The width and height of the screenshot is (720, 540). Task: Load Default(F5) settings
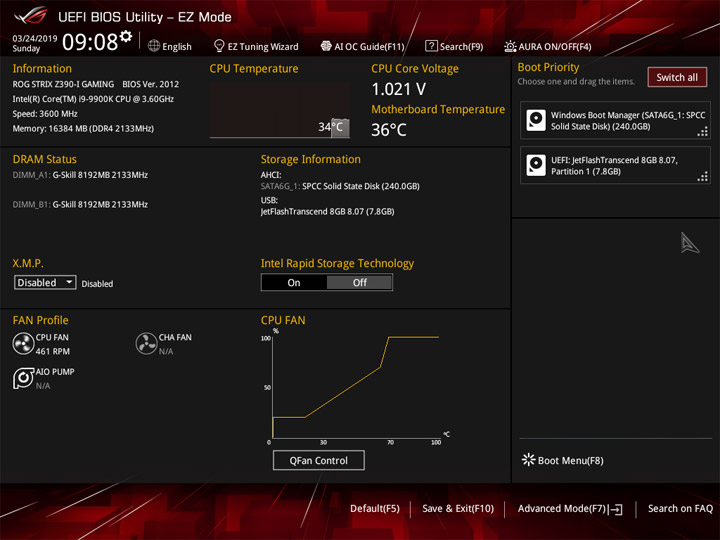pos(375,508)
